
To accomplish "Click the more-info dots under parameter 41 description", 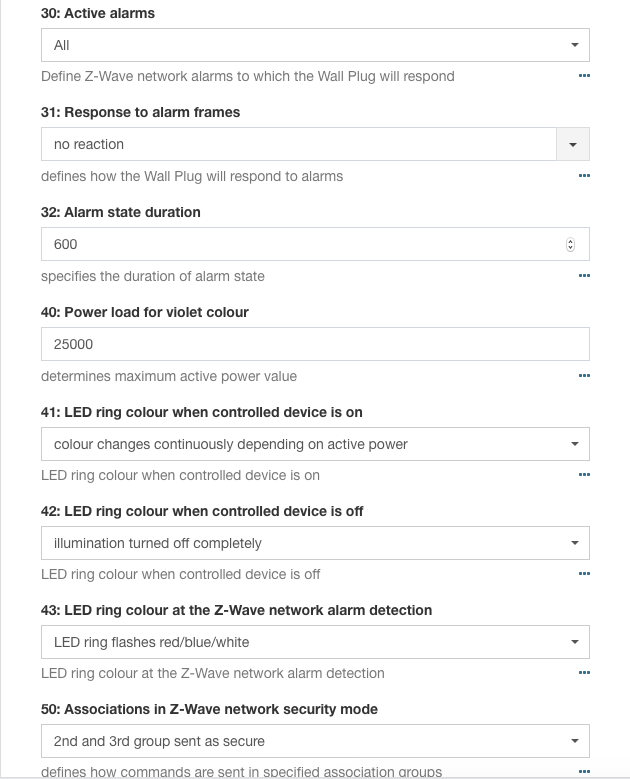I will pos(584,475).
